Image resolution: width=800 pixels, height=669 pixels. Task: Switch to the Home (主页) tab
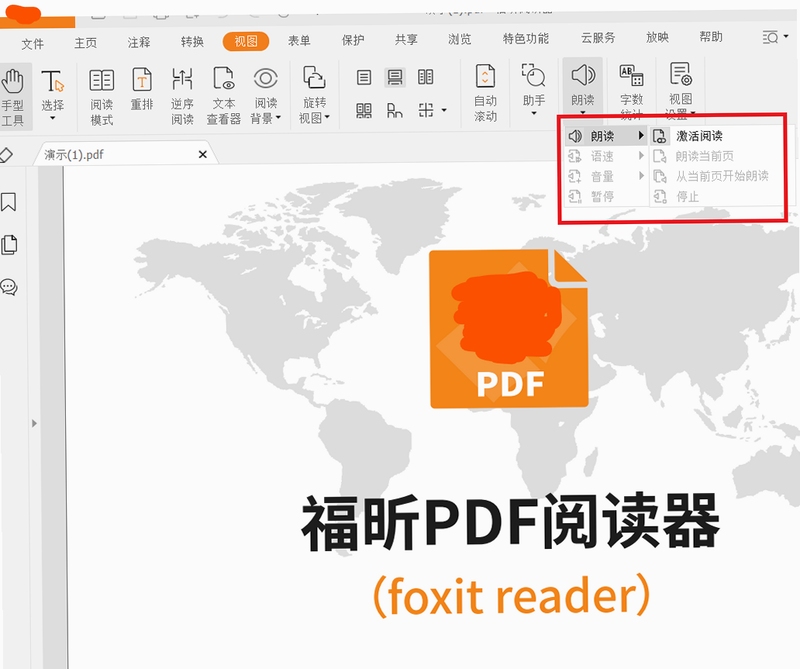(85, 43)
